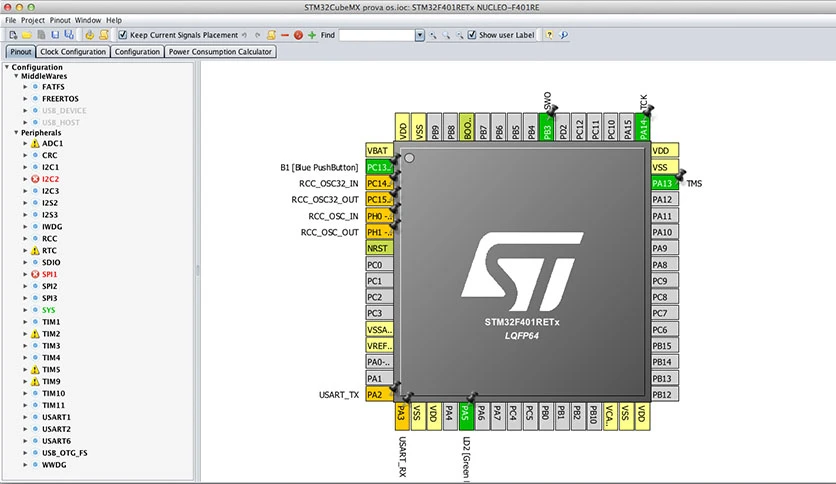Click the NRST pin on chip
Image resolution: width=836 pixels, height=484 pixels.
379,248
